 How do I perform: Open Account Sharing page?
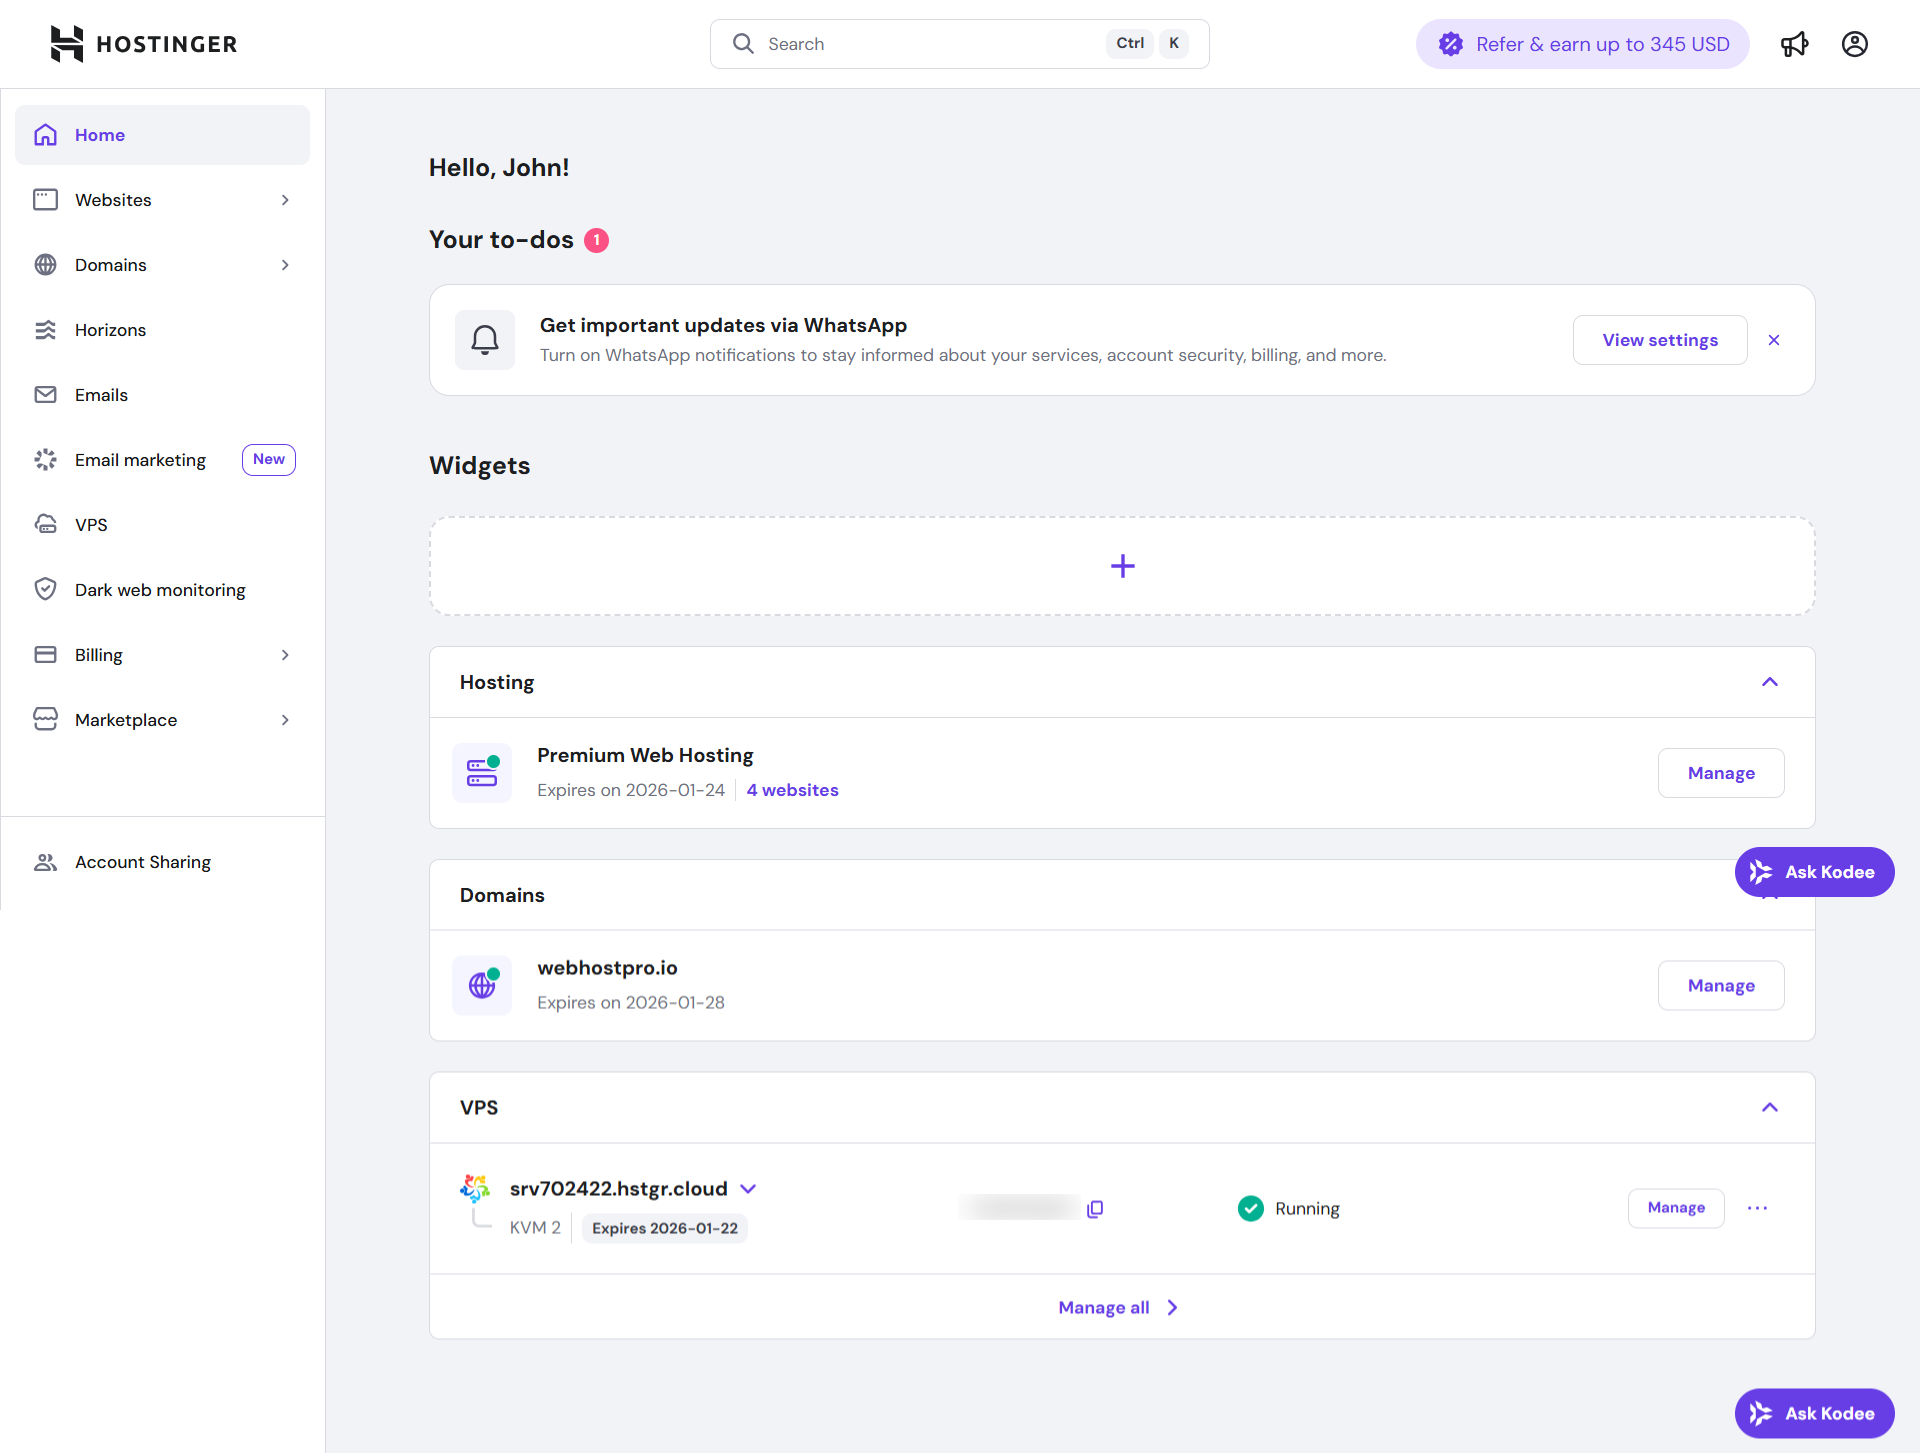coord(162,862)
